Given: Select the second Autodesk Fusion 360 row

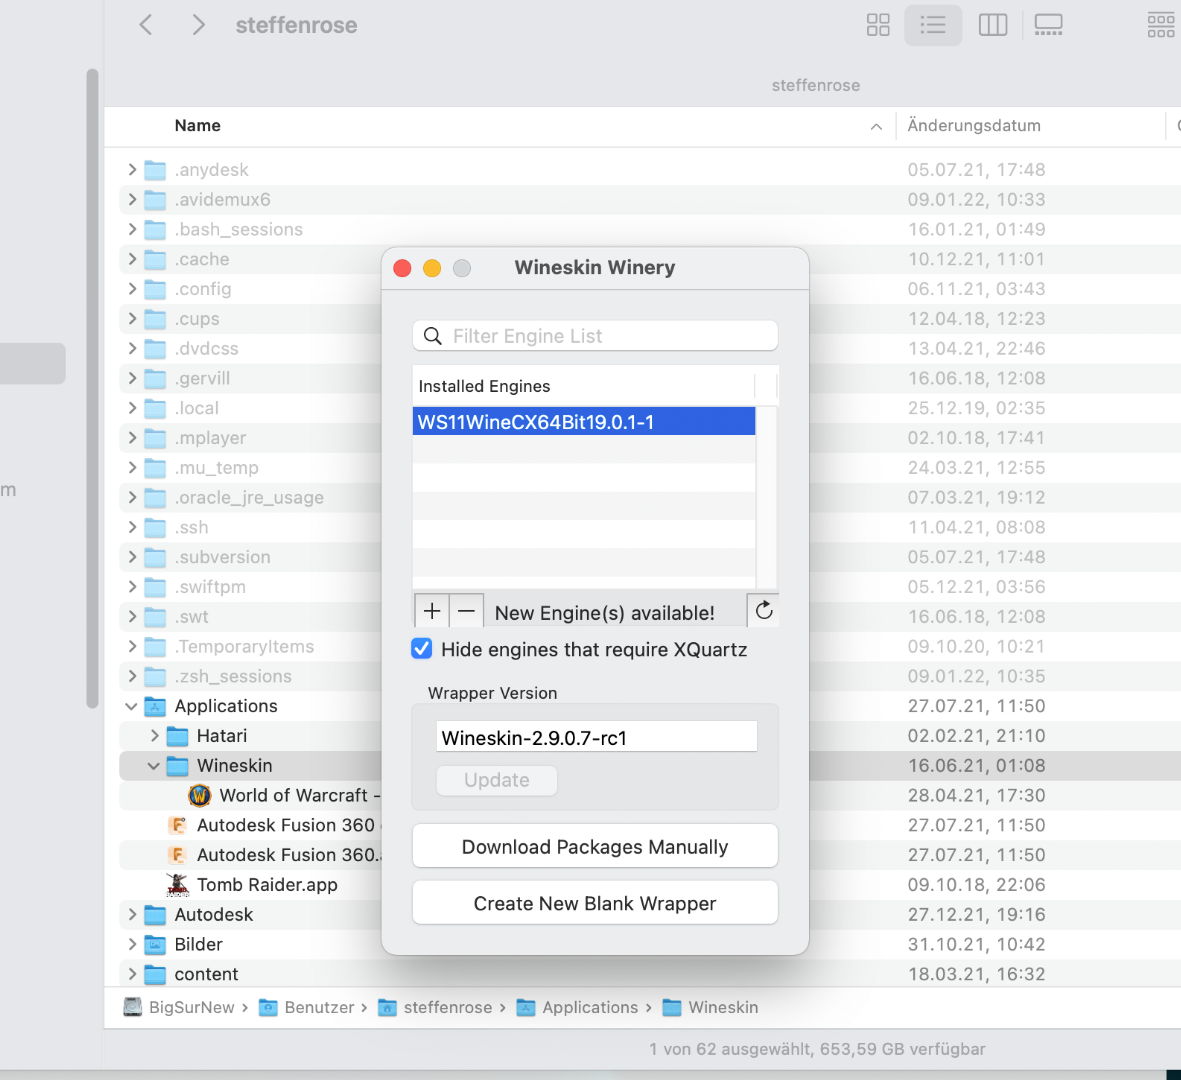Looking at the screenshot, I should click(x=649, y=855).
